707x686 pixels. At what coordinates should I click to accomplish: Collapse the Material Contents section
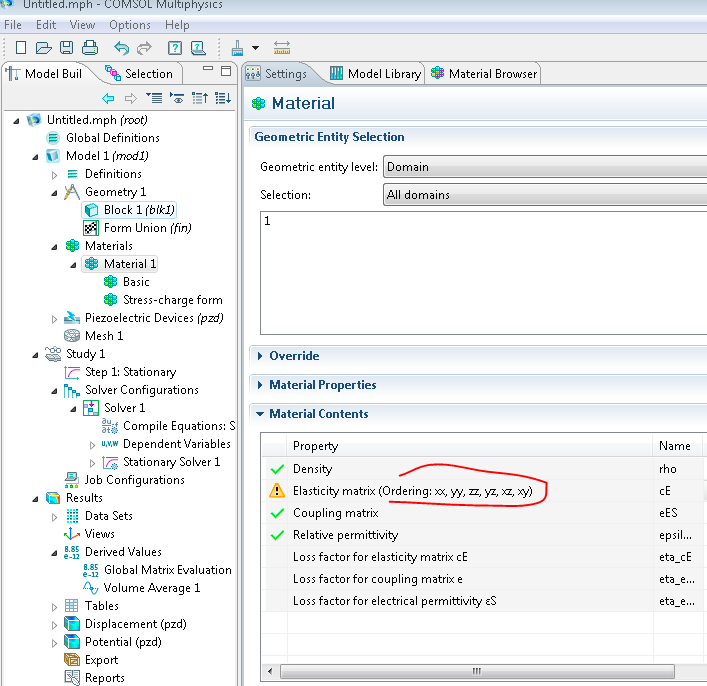318,414
